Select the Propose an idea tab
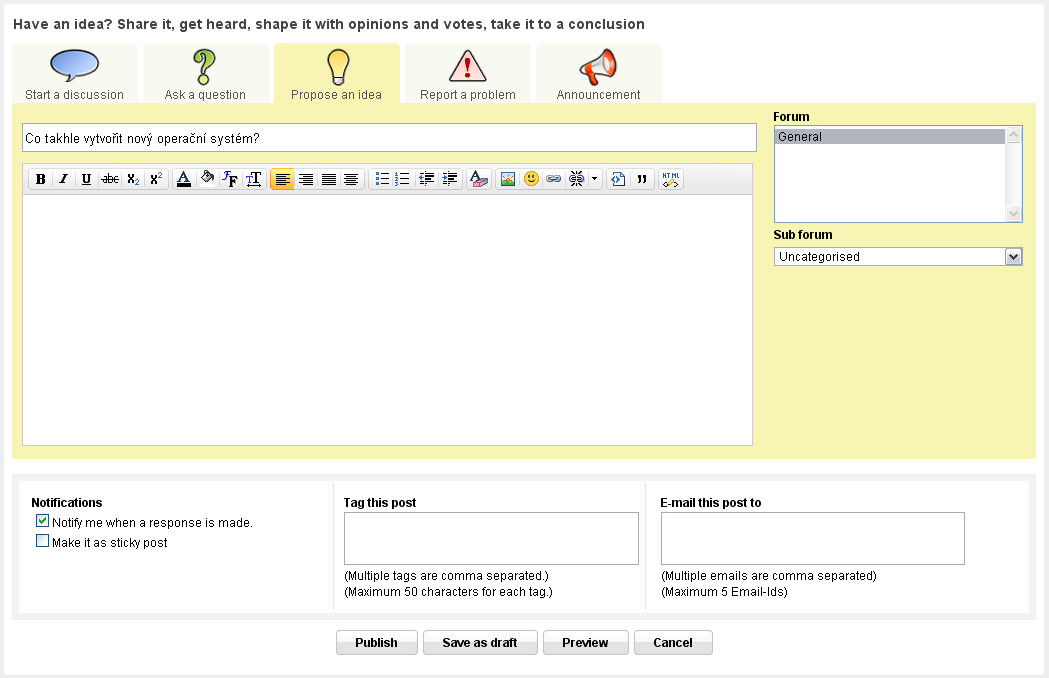Screen dimensions: 1049x678 pyautogui.click(x=337, y=74)
